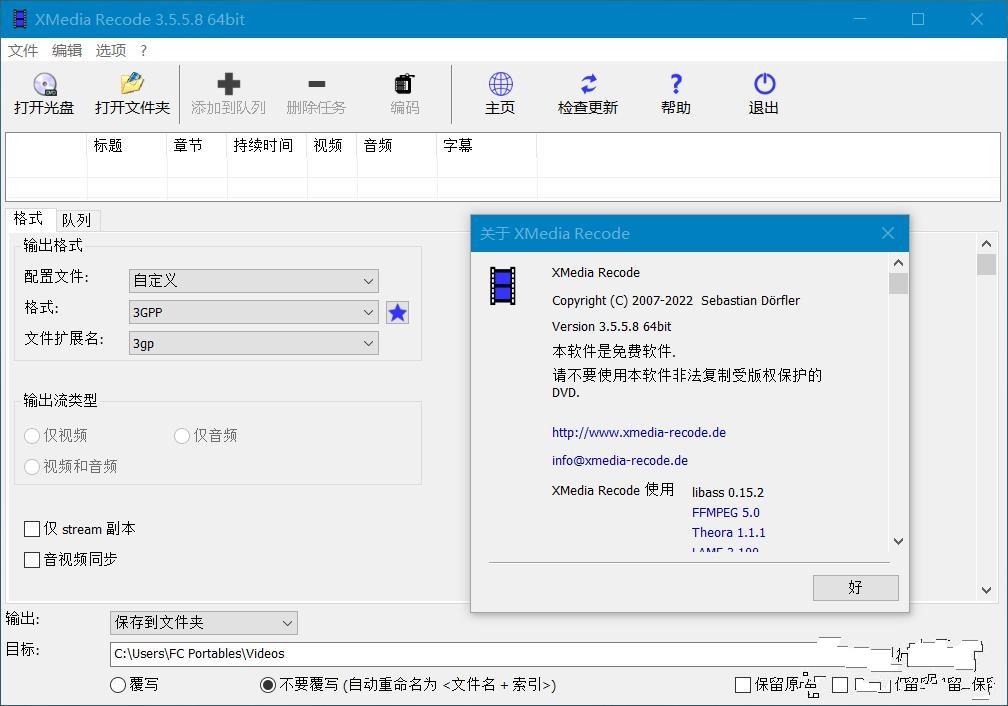This screenshot has height=706, width=1008.
Task: Check for updates via 检查更新 icon
Action: coord(588,85)
